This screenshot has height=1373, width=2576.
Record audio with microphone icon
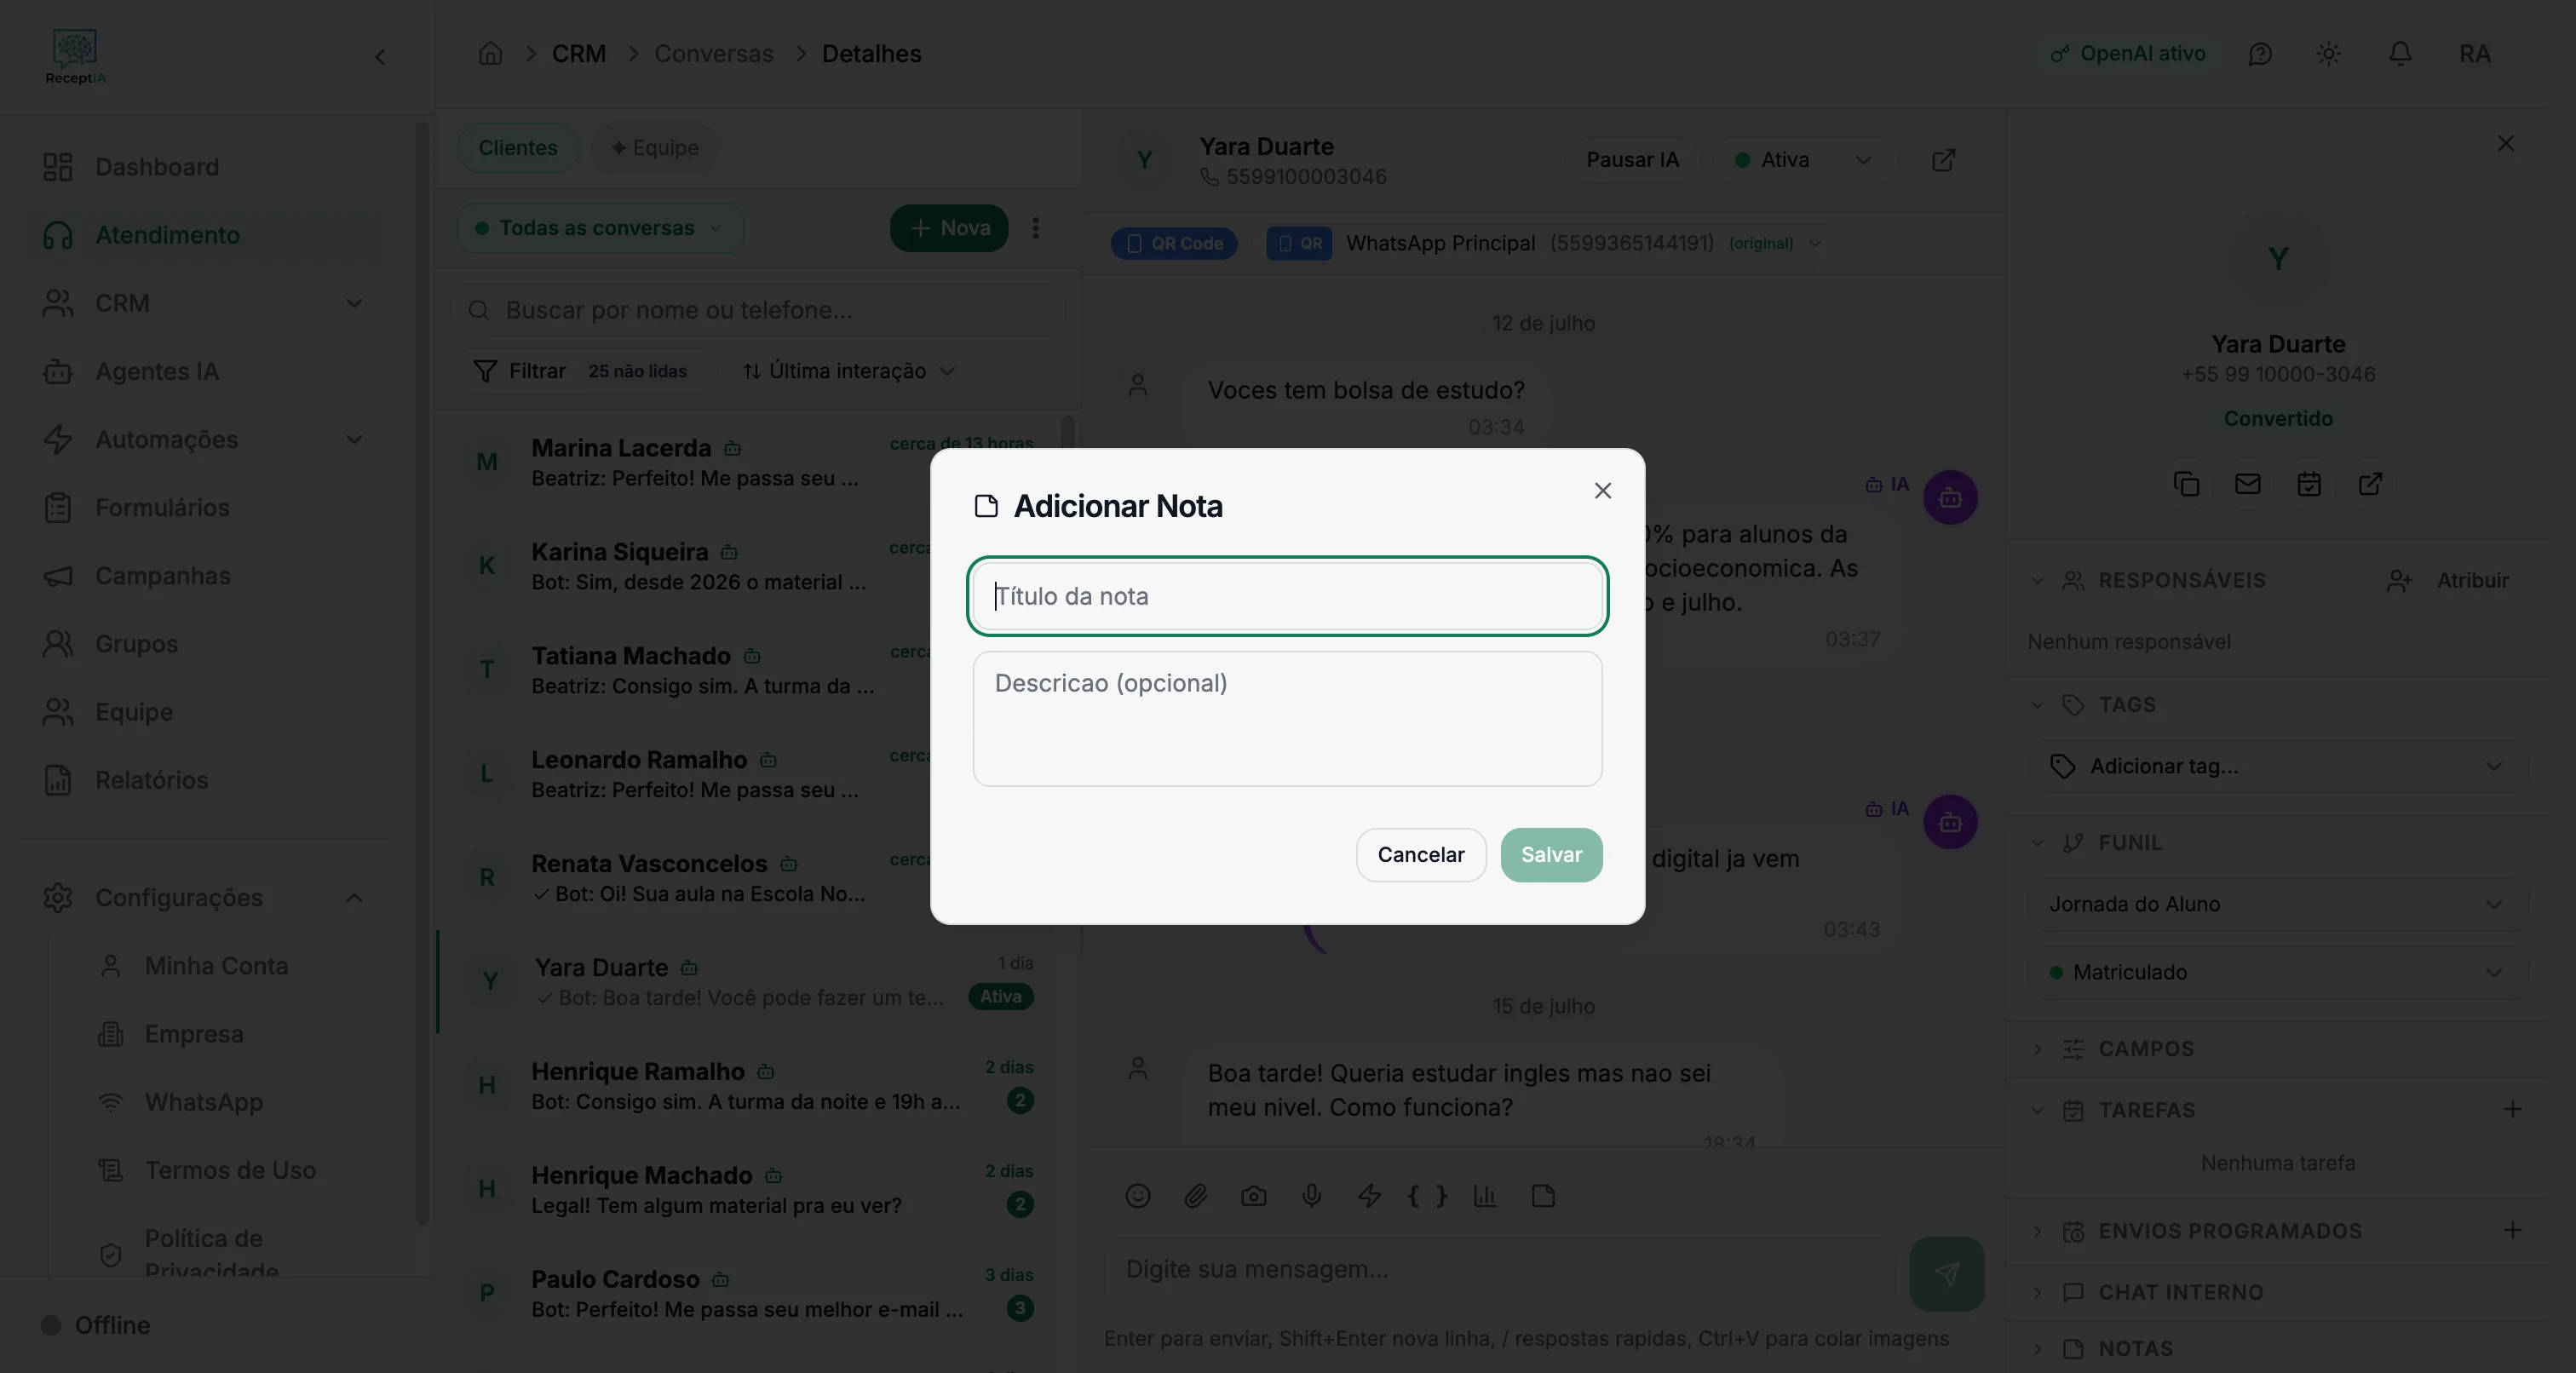pyautogui.click(x=1311, y=1196)
